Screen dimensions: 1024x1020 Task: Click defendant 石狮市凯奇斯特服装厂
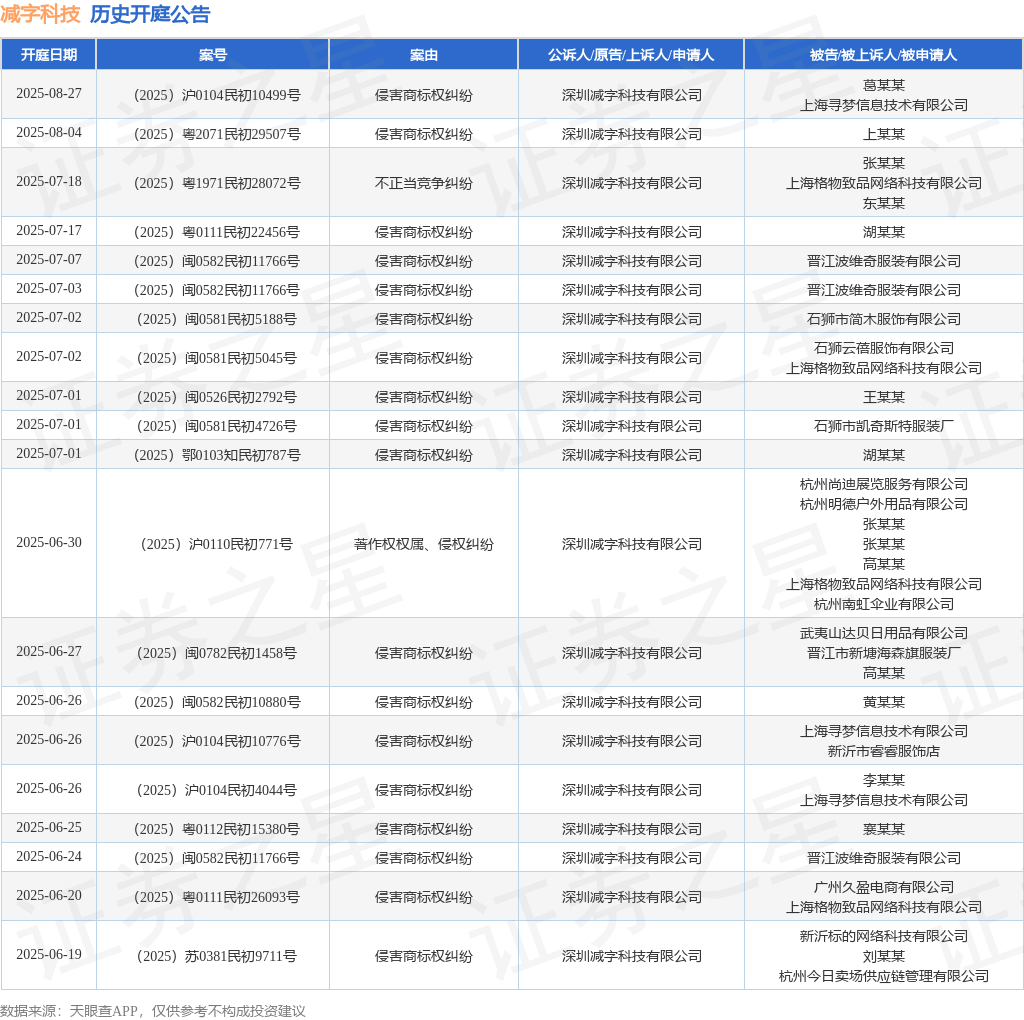tap(884, 426)
